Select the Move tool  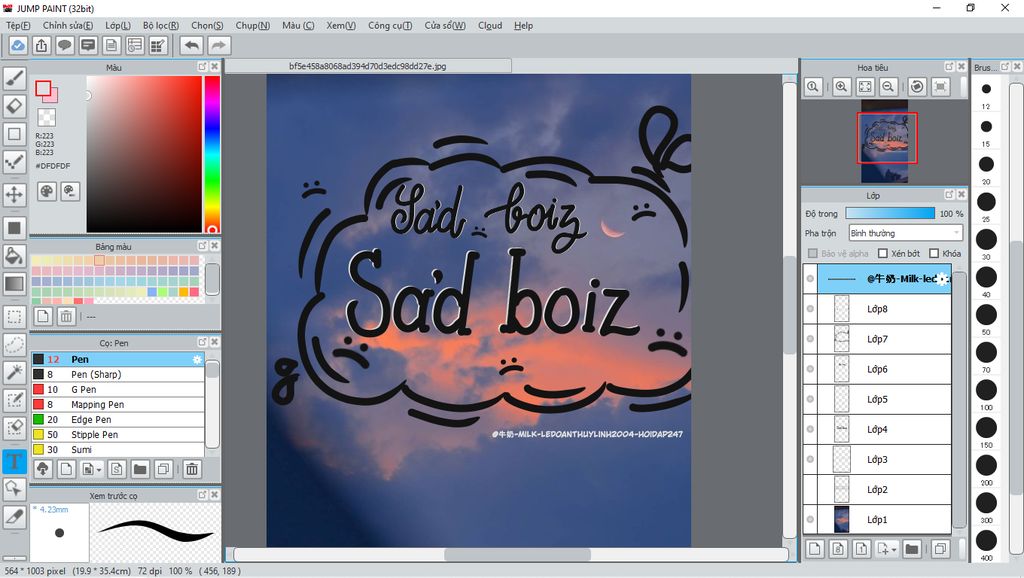14,194
